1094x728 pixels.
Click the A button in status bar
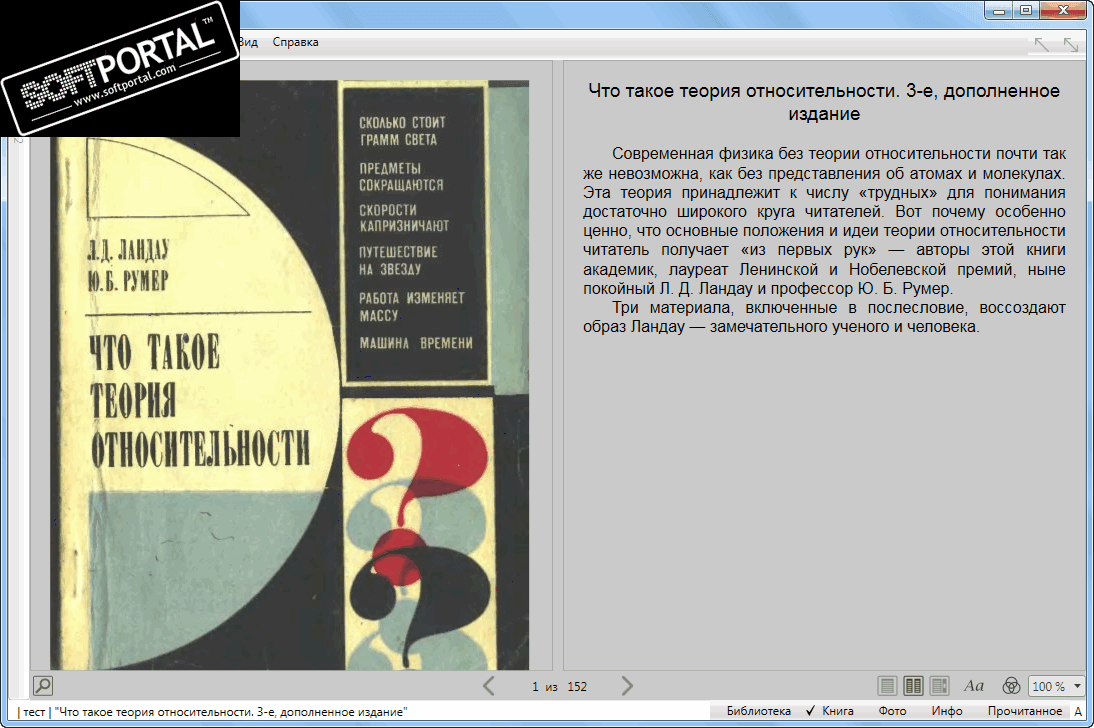point(1078,711)
